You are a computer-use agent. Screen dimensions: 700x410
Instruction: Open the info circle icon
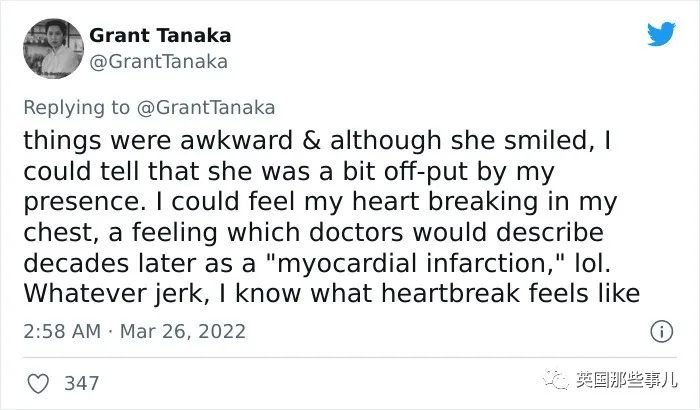pos(661,331)
